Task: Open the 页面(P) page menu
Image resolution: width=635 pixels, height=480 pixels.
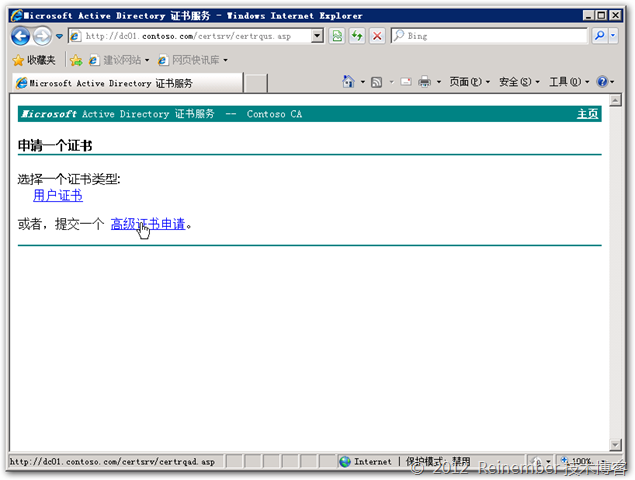Action: pyautogui.click(x=470, y=82)
